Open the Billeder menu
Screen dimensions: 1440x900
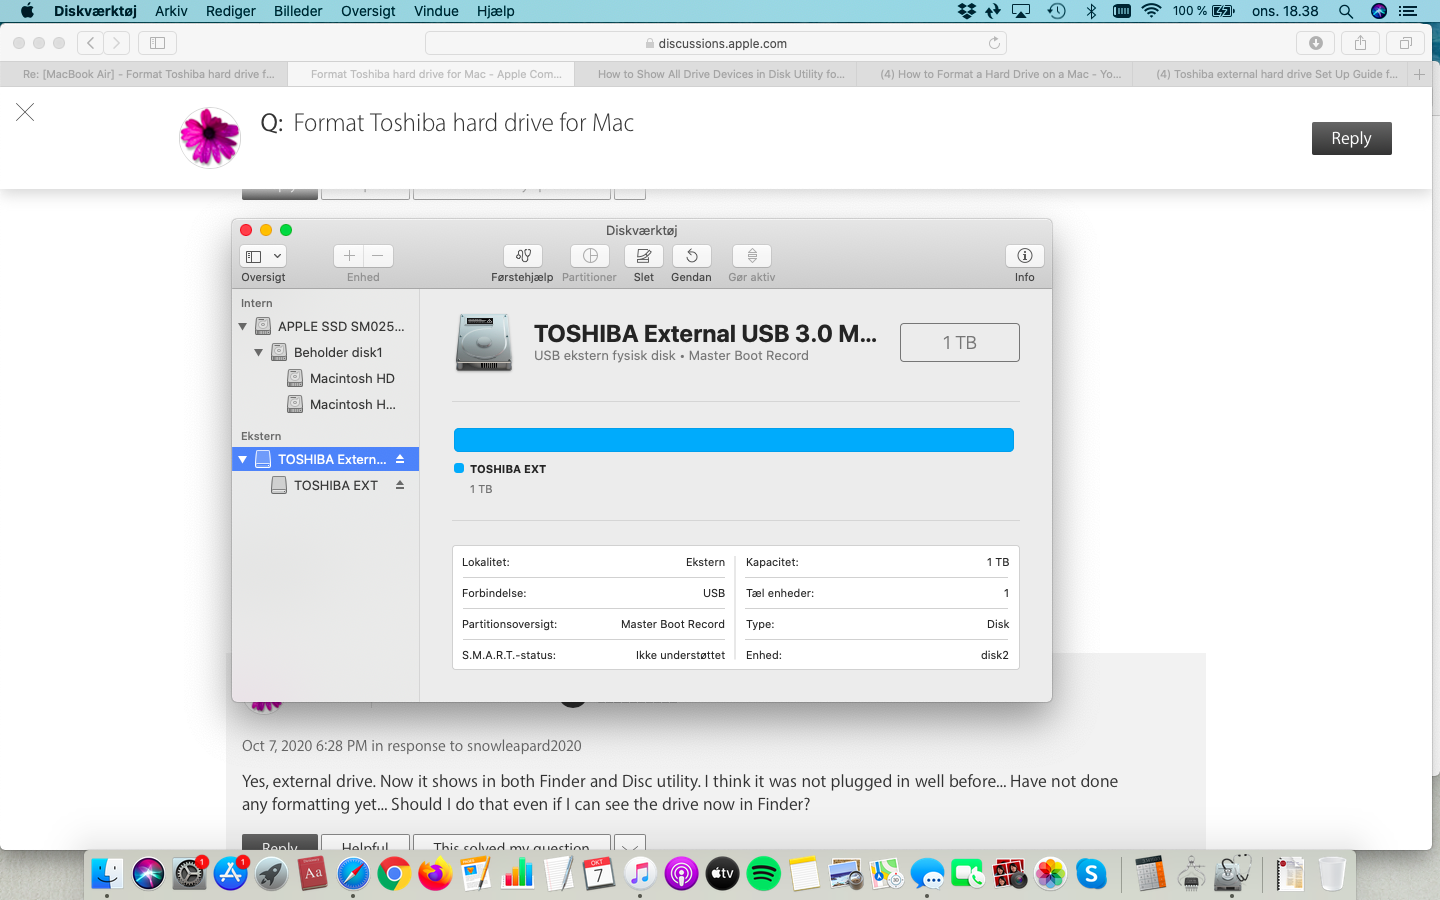pos(298,11)
